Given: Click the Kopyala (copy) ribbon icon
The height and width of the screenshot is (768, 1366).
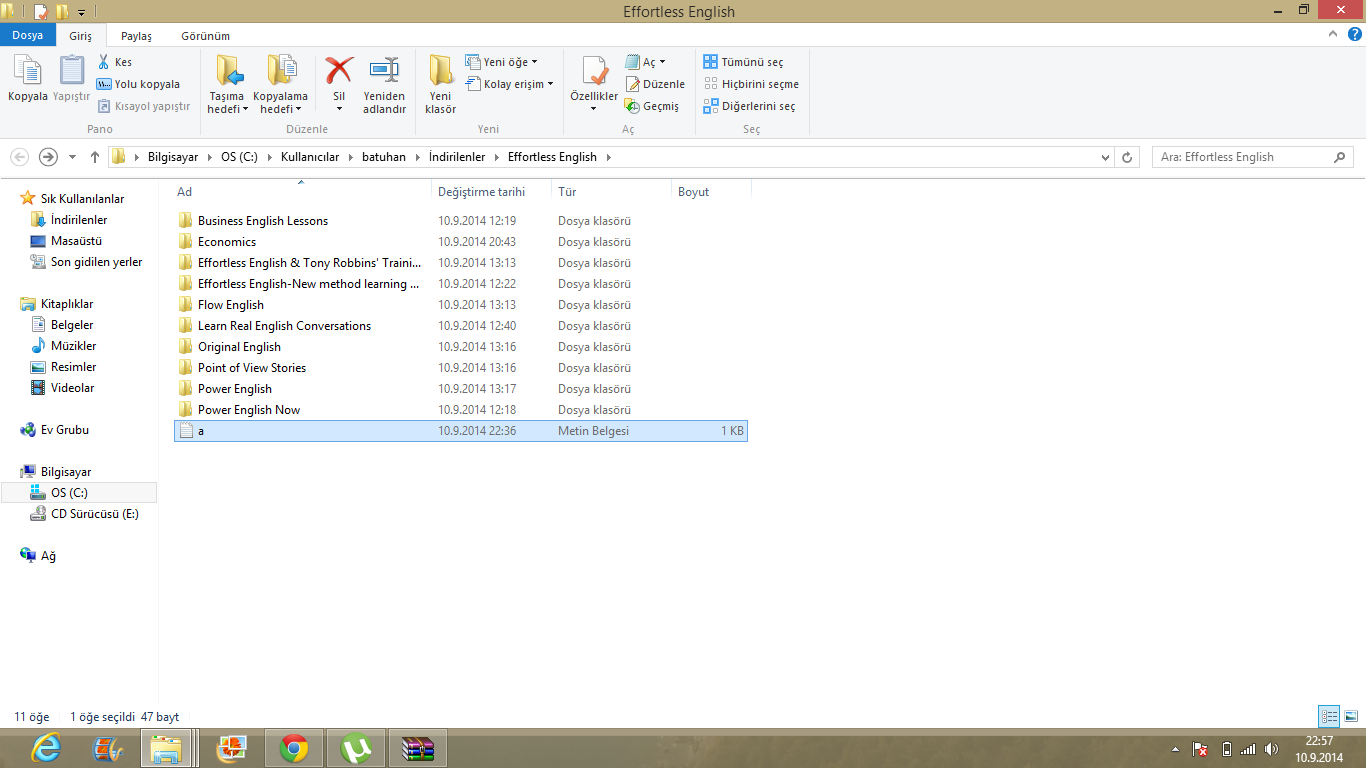Looking at the screenshot, I should coord(27,72).
